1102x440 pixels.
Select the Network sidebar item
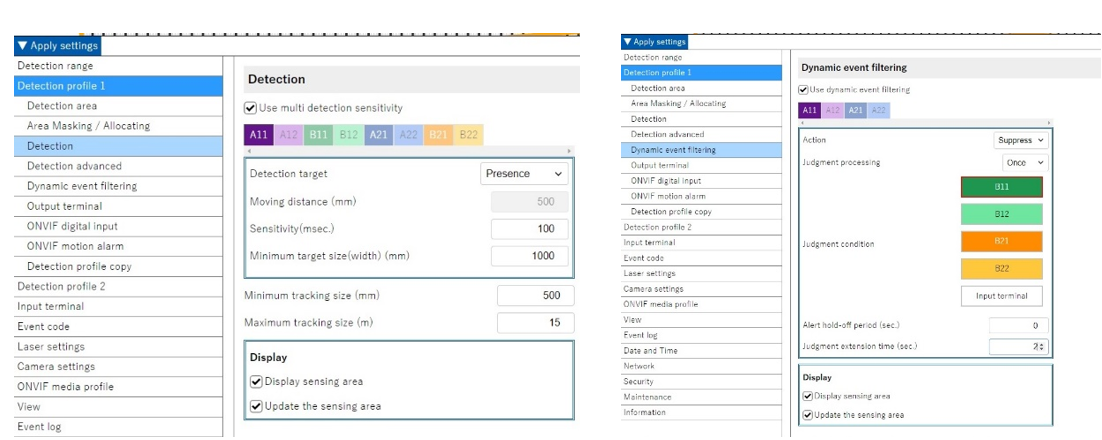point(639,366)
